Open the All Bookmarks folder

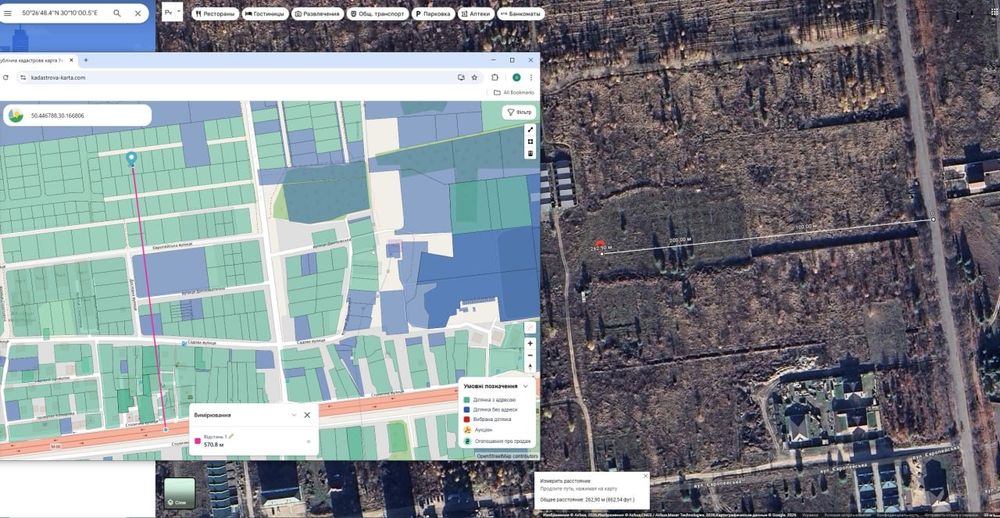tap(514, 92)
